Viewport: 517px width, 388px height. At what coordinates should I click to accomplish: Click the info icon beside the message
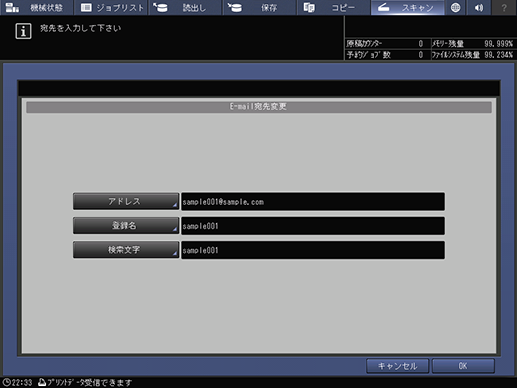pos(23,31)
